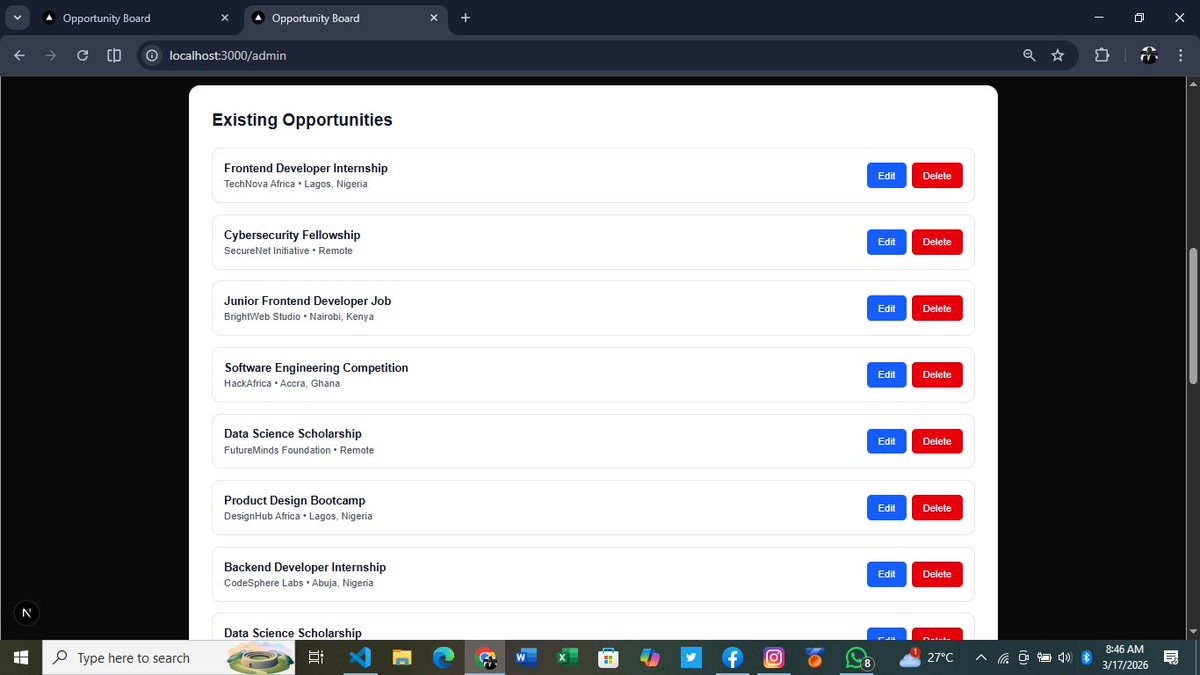
Task: Open the volume speaker tray icon
Action: (1064, 658)
